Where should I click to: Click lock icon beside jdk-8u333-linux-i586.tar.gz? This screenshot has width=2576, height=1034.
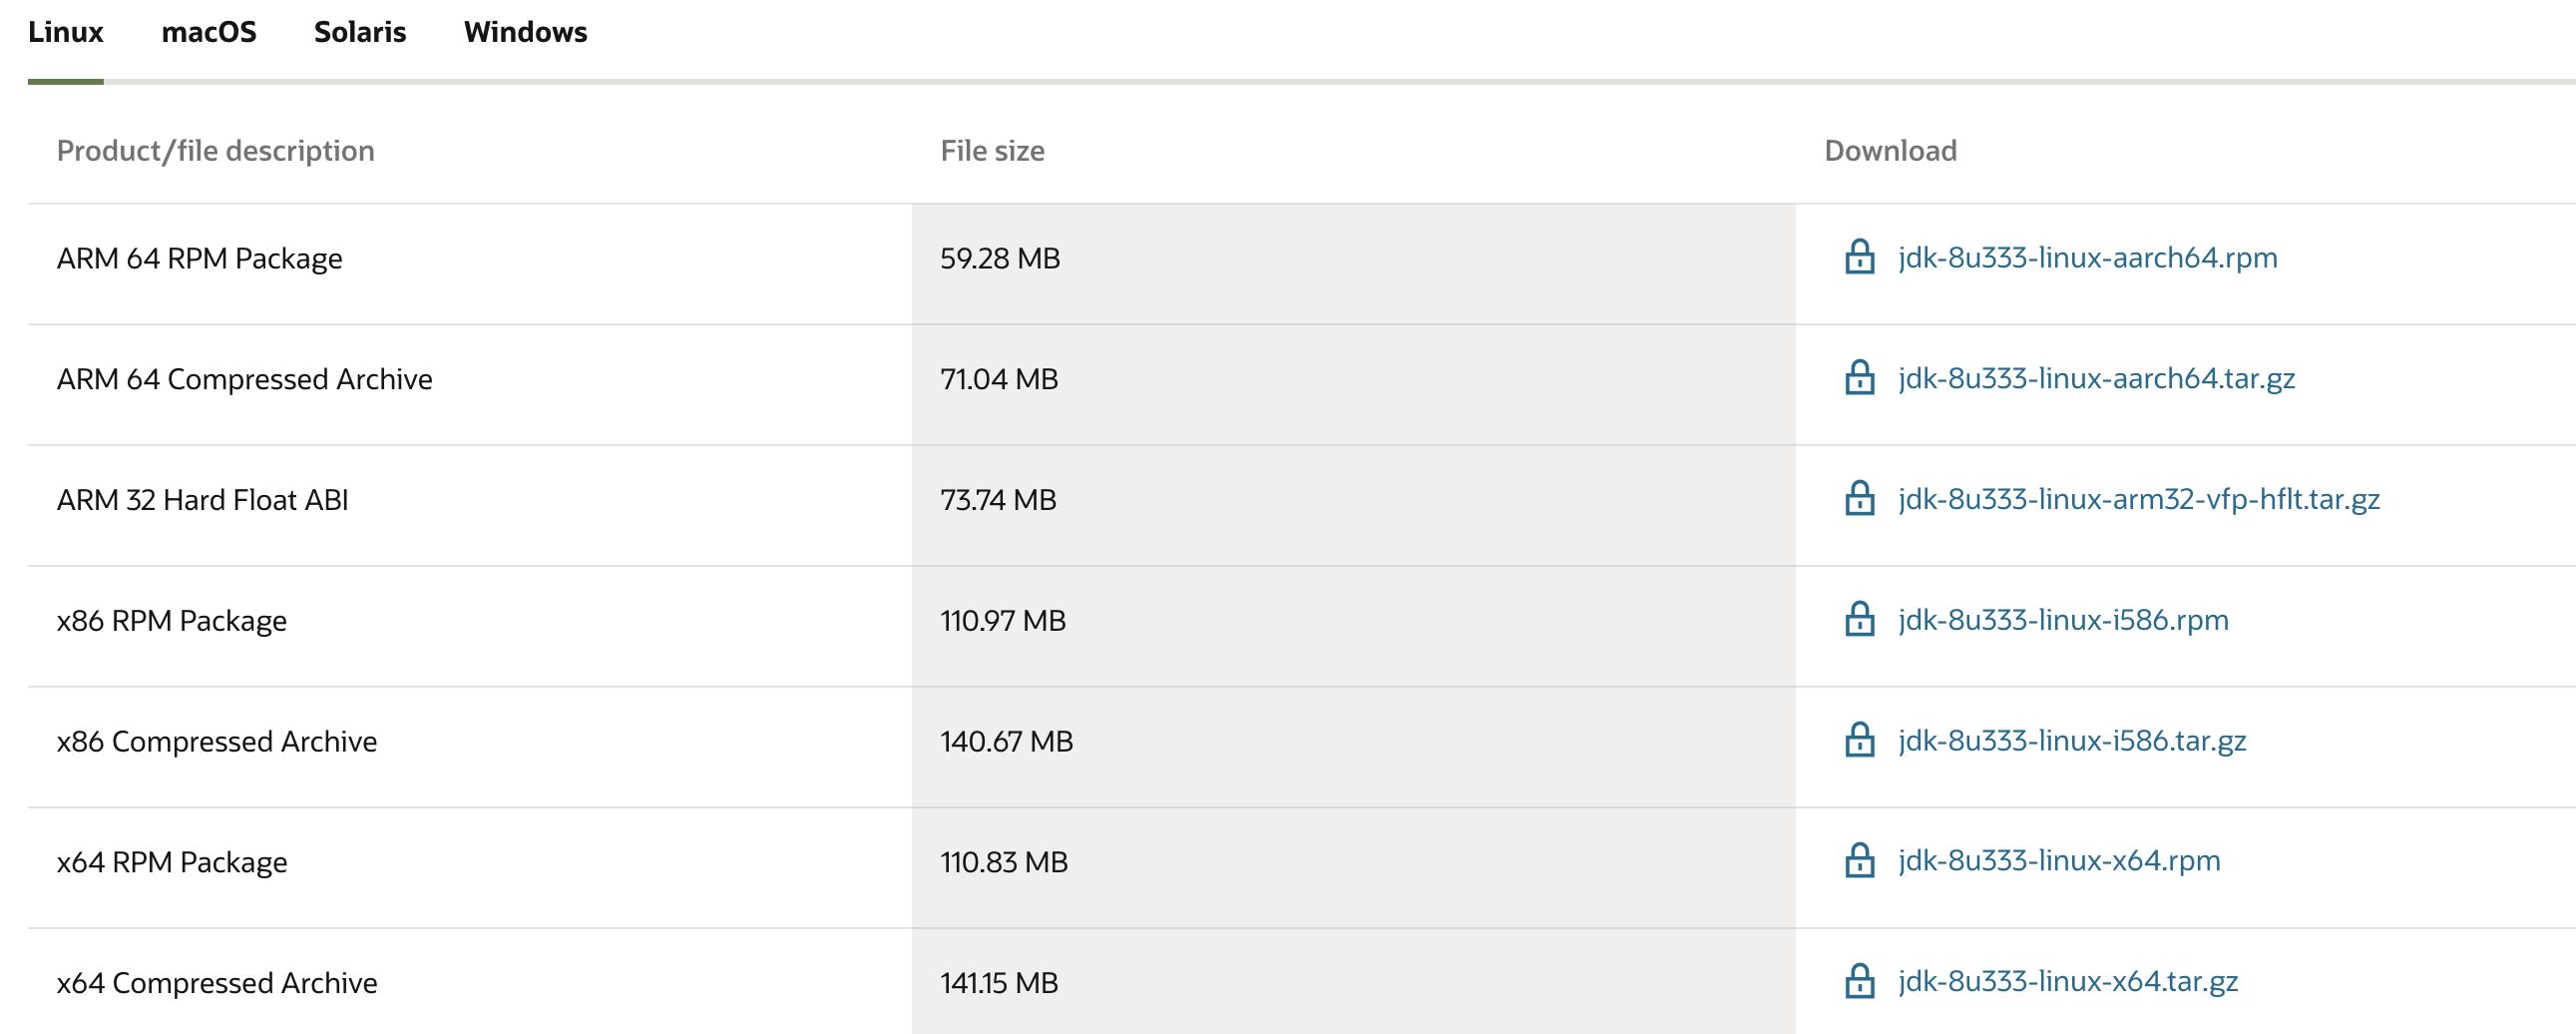(x=1859, y=740)
